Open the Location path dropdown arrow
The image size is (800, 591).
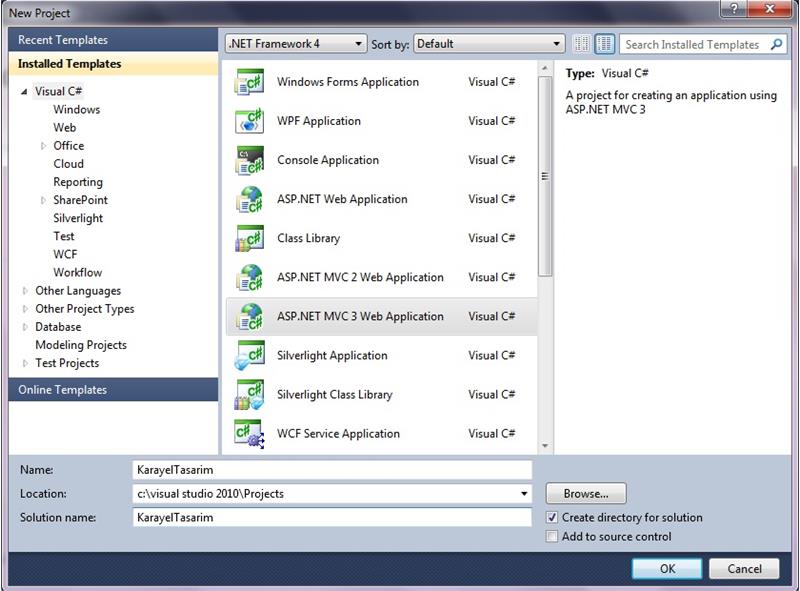point(523,494)
